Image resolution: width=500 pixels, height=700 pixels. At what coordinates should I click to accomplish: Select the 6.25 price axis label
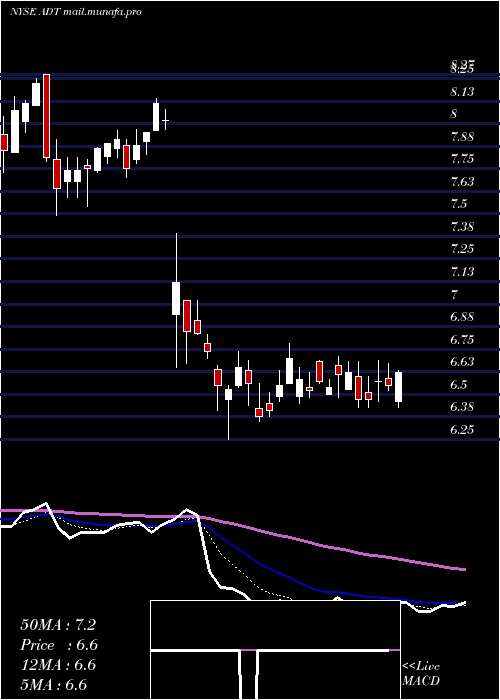tap(462, 430)
